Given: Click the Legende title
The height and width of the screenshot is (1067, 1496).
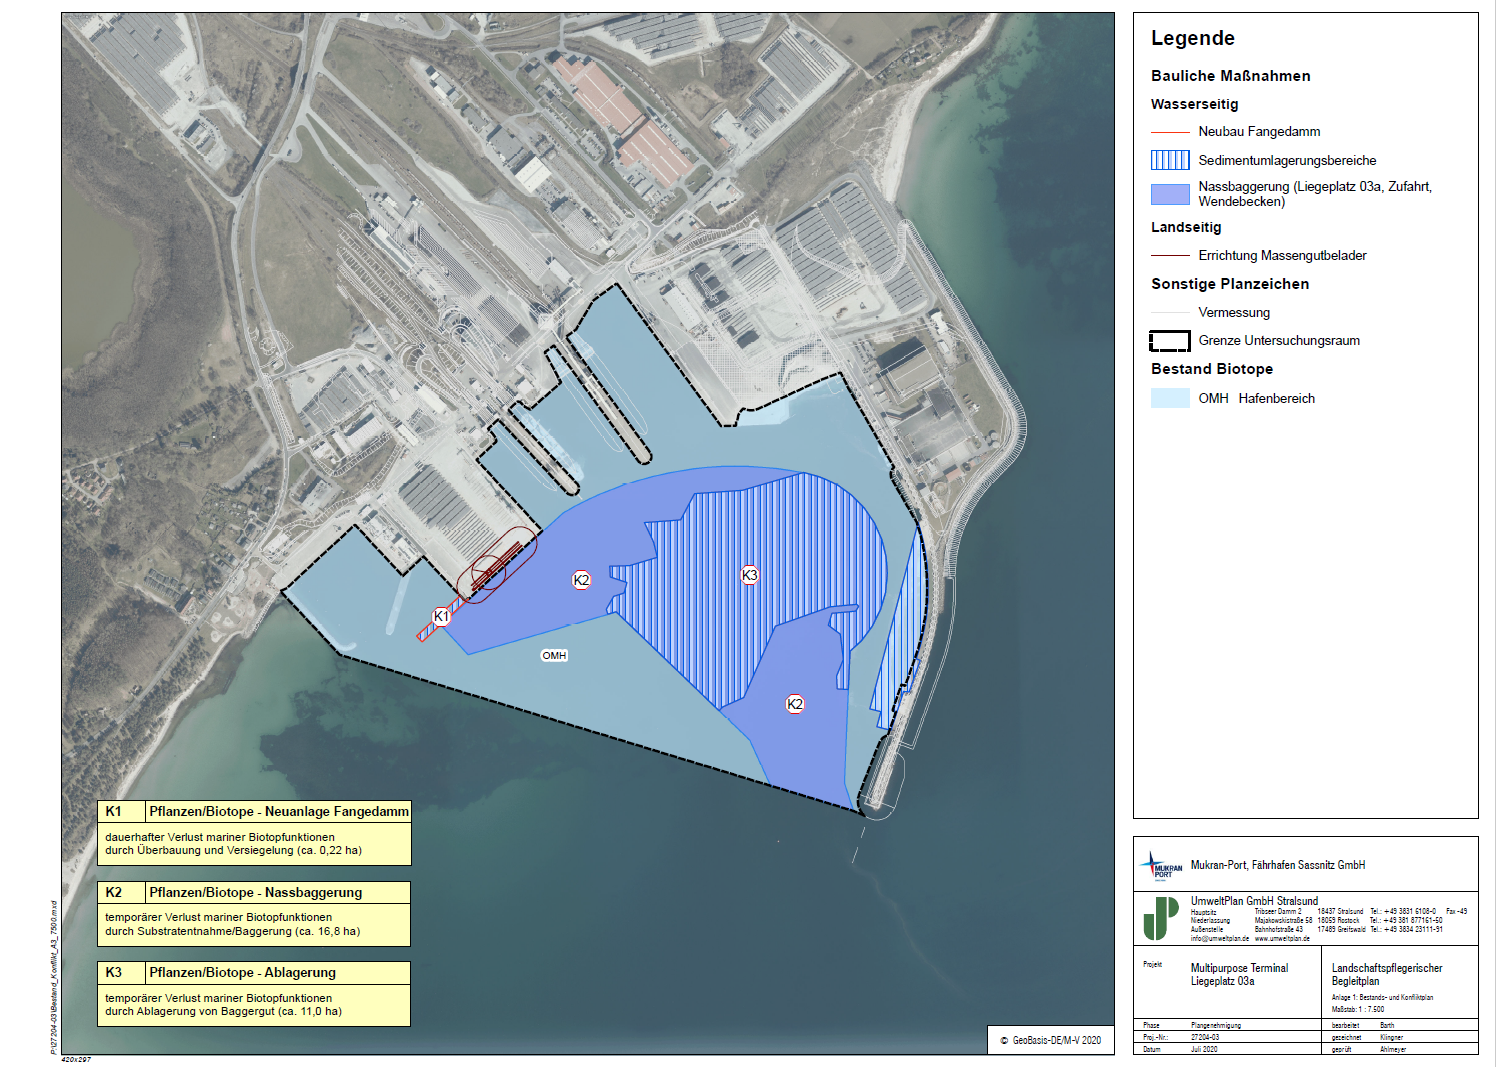Looking at the screenshot, I should pyautogui.click(x=1192, y=38).
